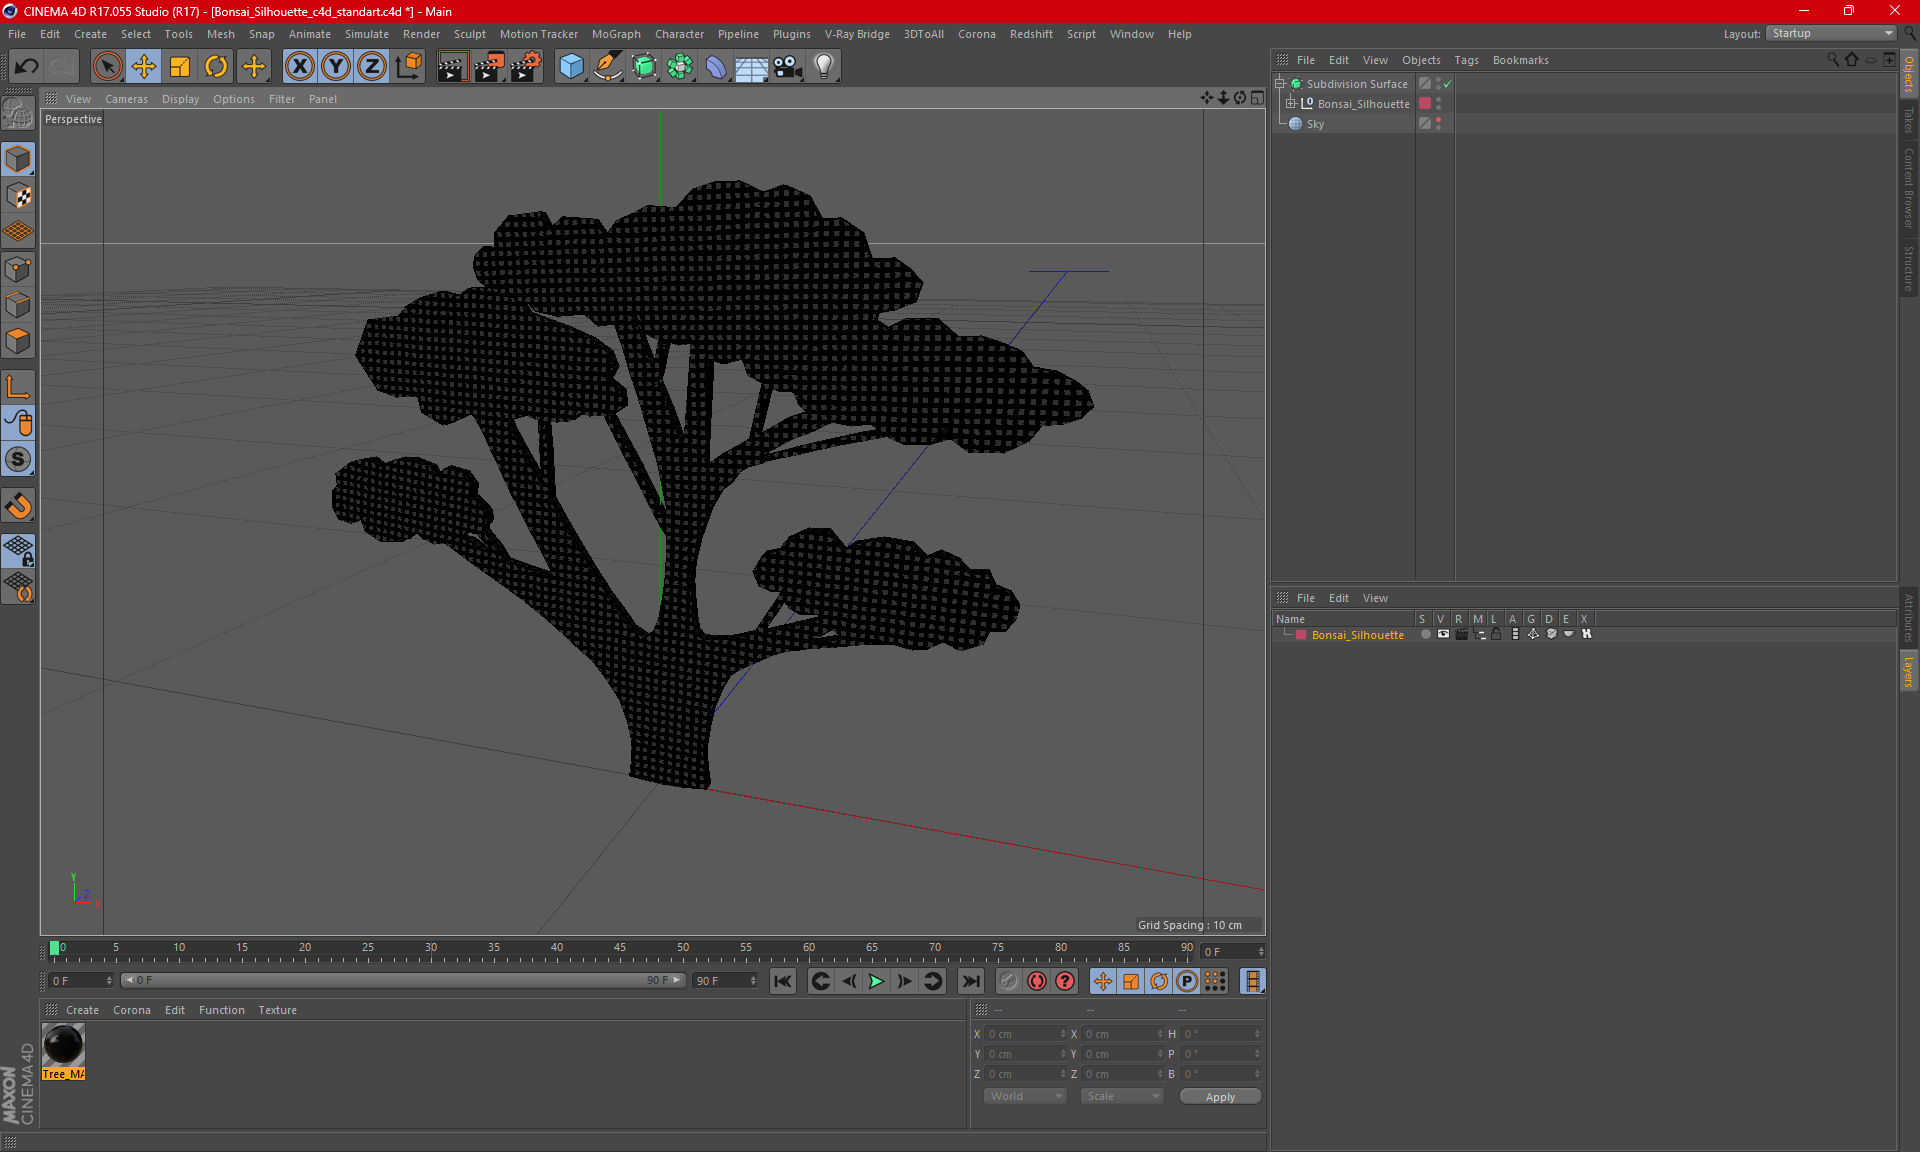Add a Camera object

coord(788,67)
